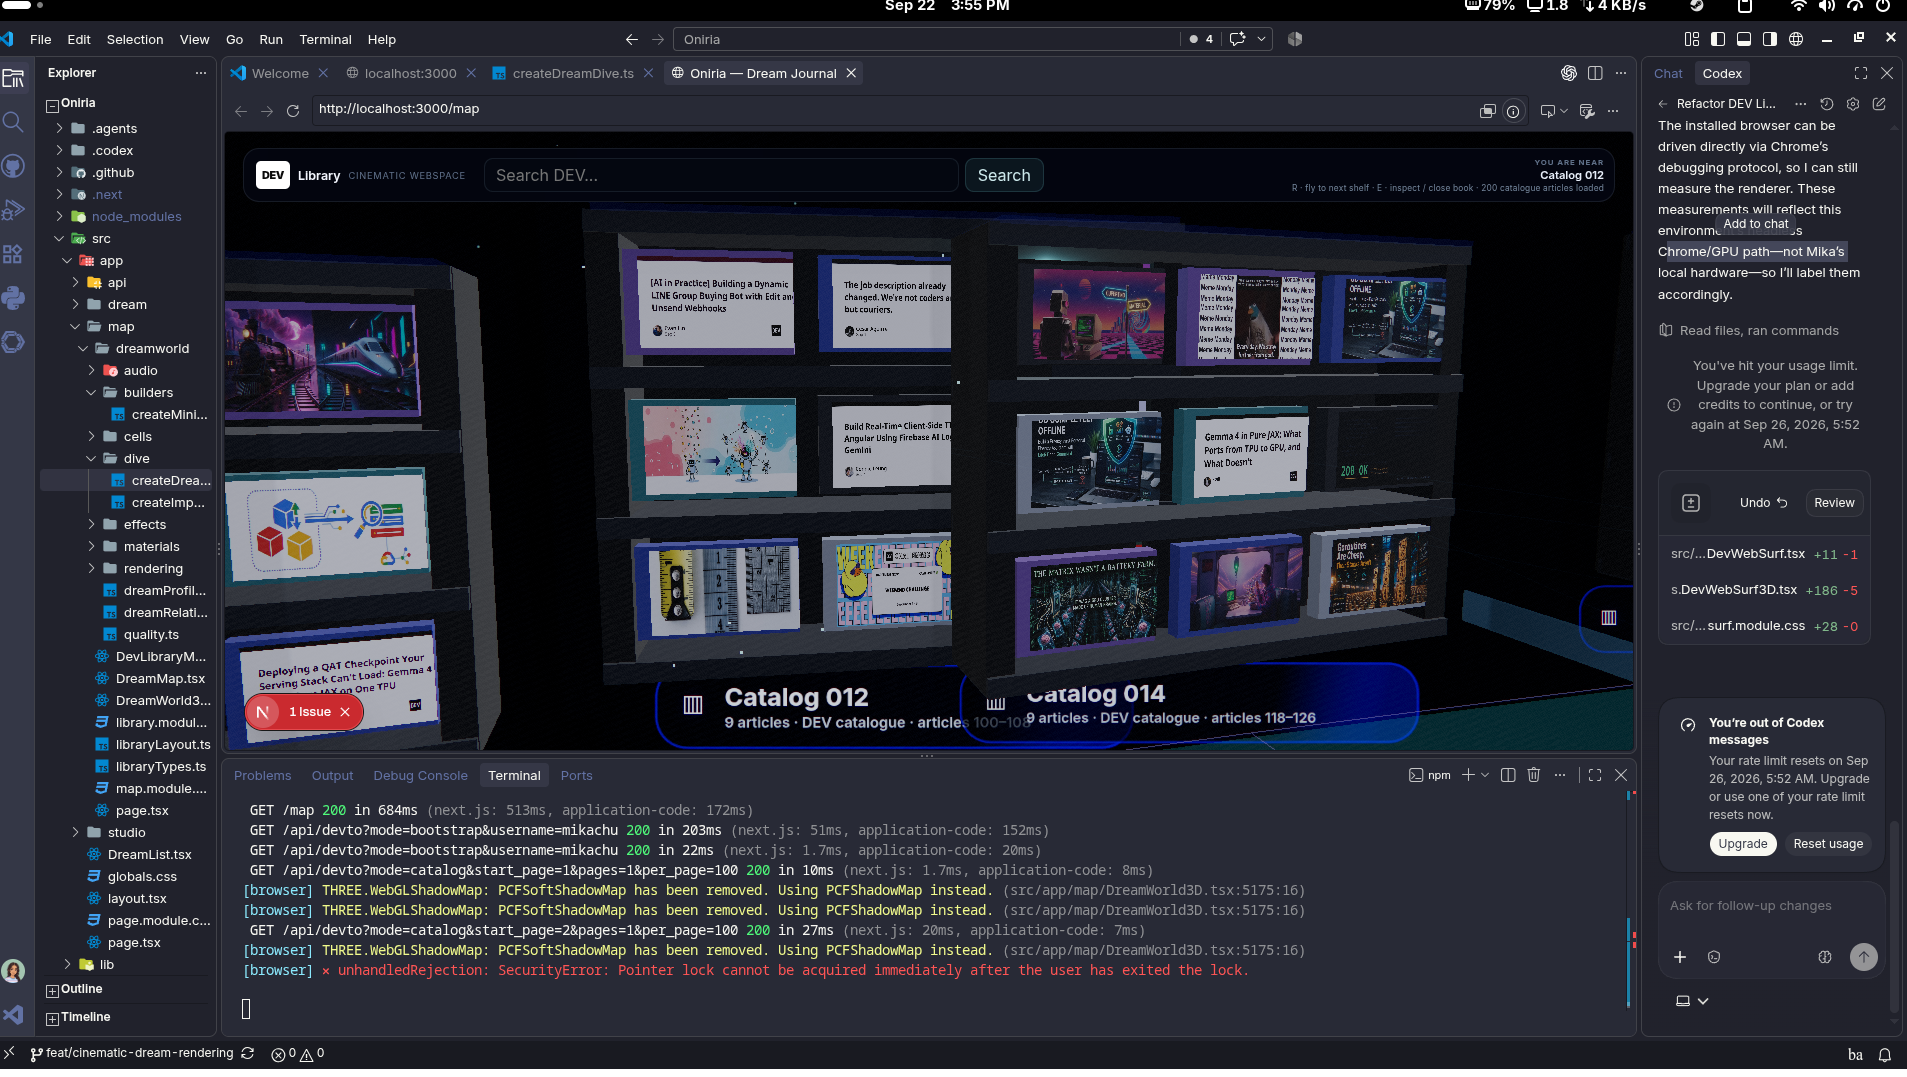Add a new terminal

click(x=1468, y=775)
